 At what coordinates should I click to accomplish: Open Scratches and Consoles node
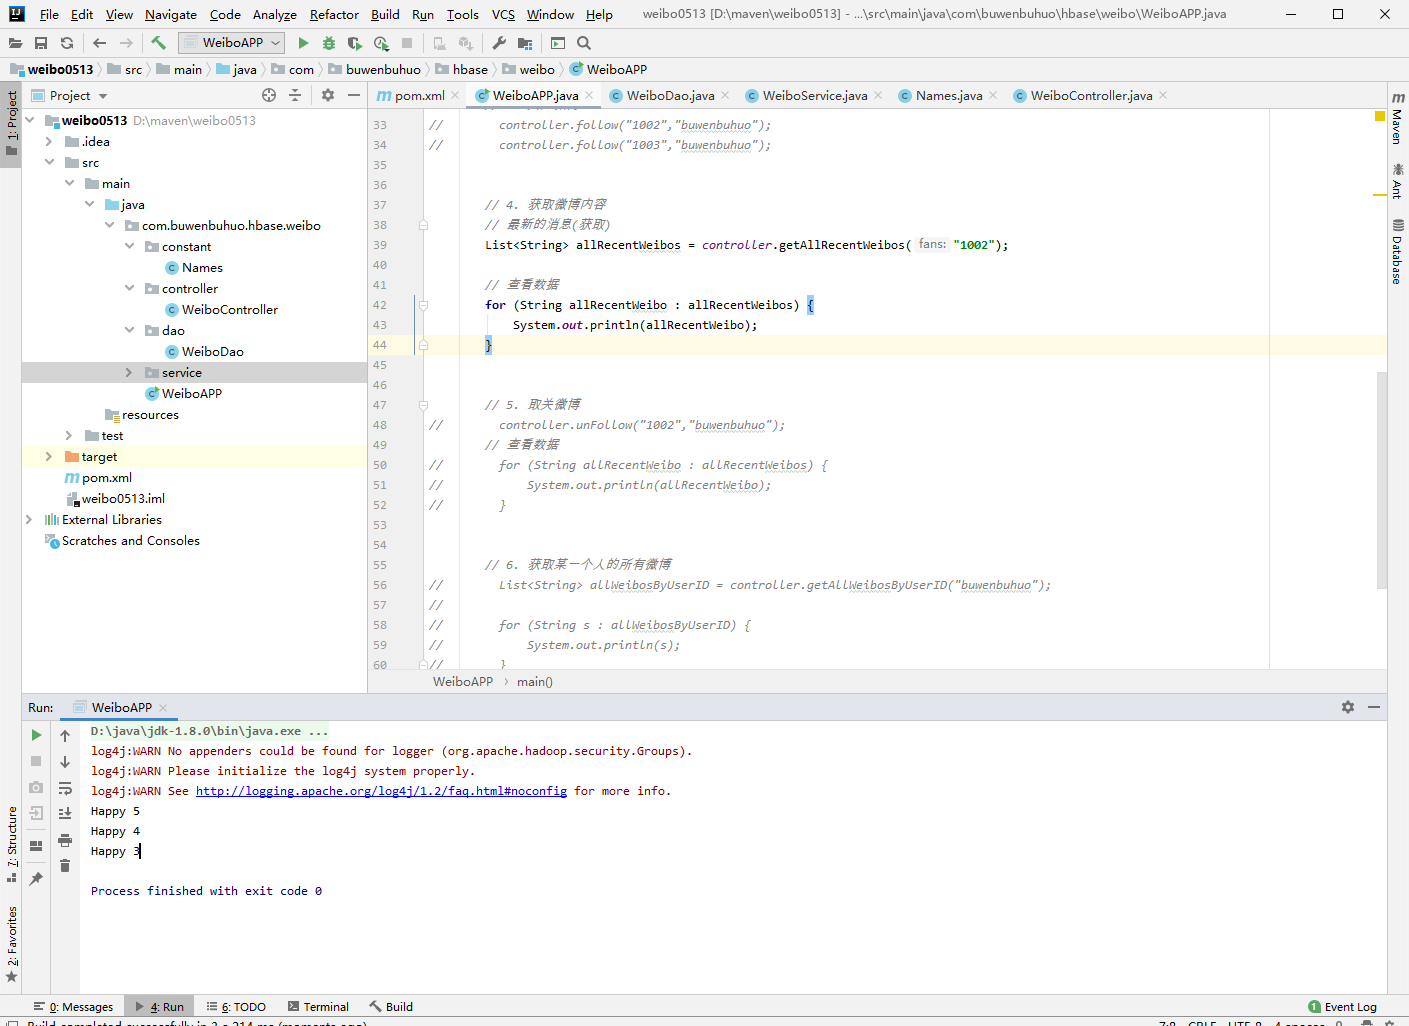[x=130, y=540]
